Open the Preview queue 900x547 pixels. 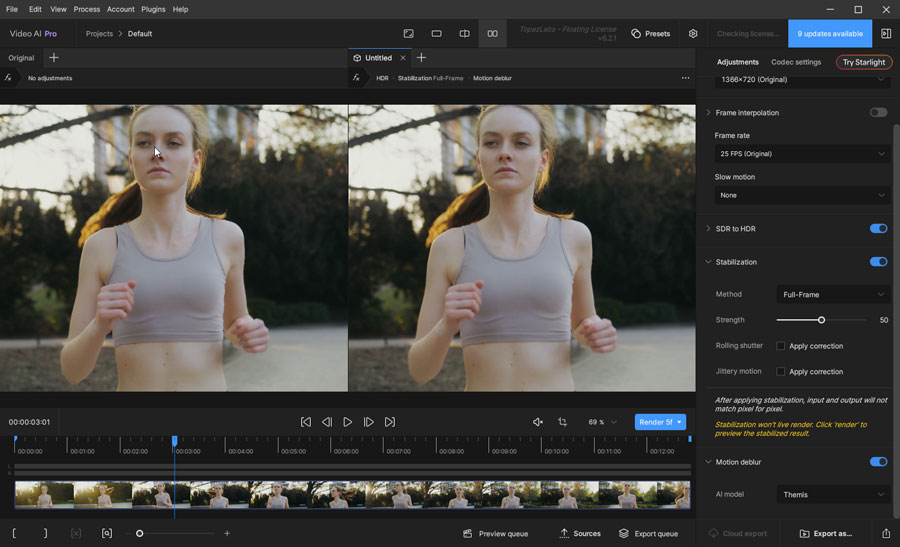[x=495, y=534]
